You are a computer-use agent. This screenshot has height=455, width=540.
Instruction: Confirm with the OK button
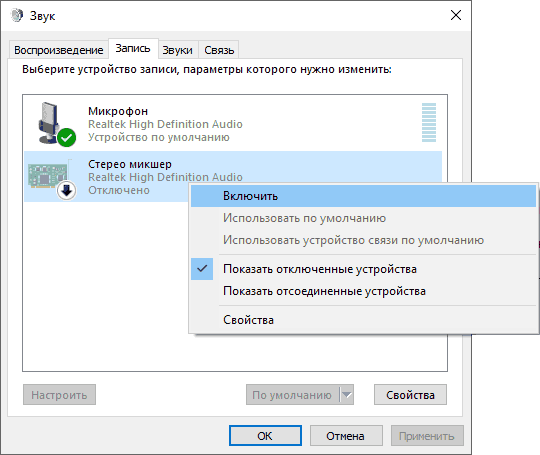pyautogui.click(x=265, y=436)
